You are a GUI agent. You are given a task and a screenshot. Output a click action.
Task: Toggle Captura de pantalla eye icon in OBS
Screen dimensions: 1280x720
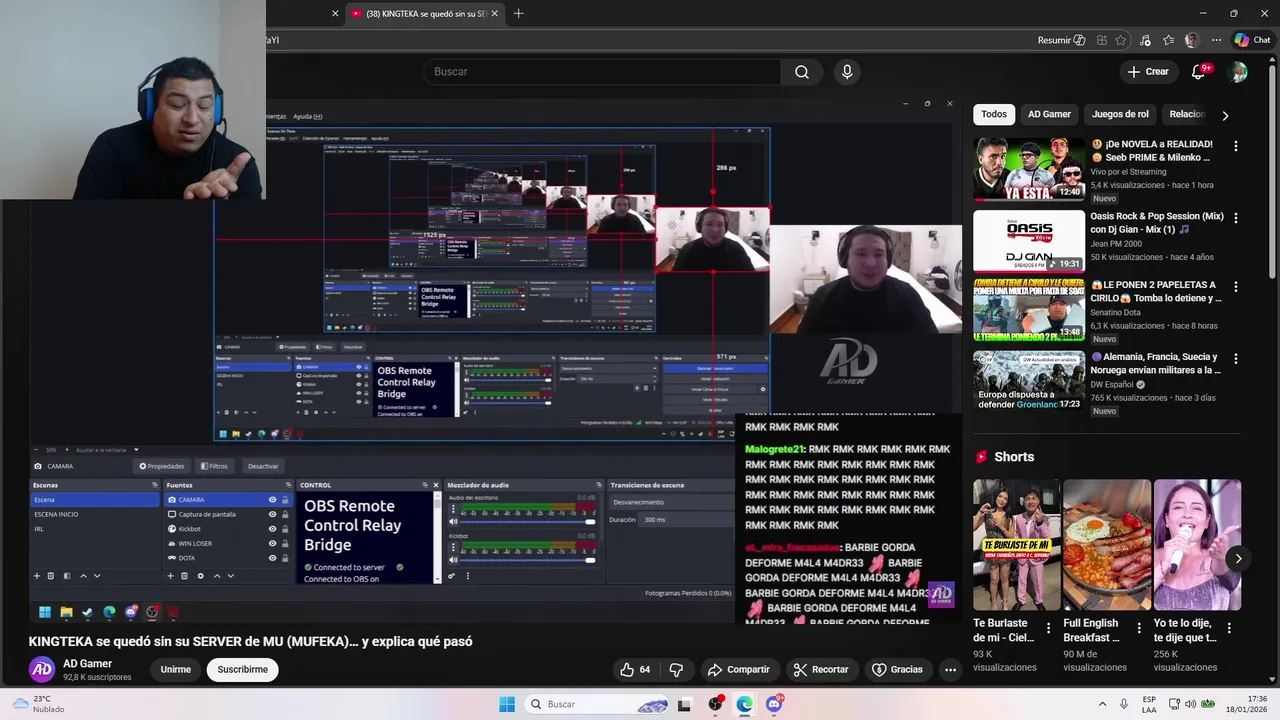[x=272, y=514]
